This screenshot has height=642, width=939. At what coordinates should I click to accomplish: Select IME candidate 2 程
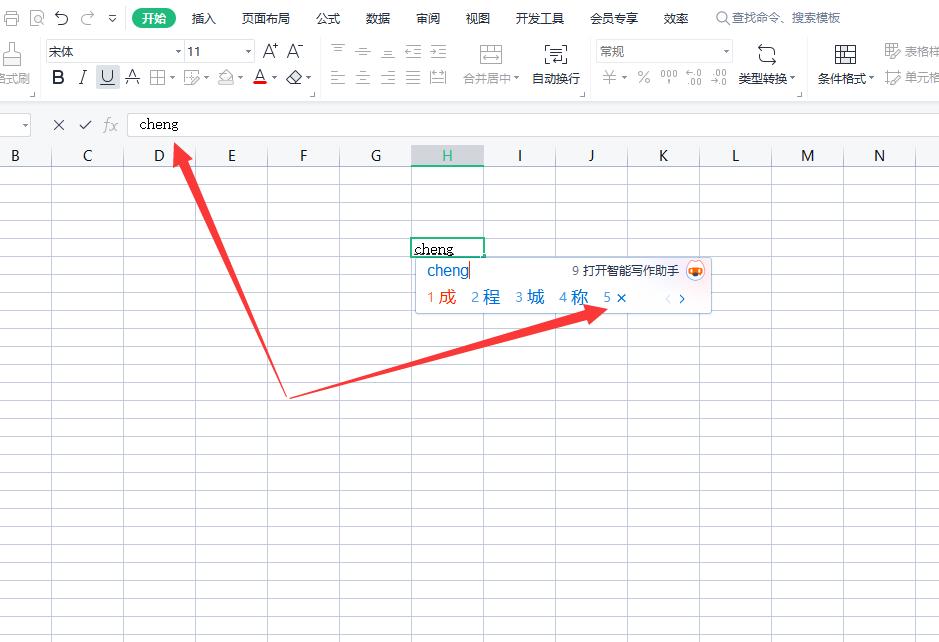485,297
